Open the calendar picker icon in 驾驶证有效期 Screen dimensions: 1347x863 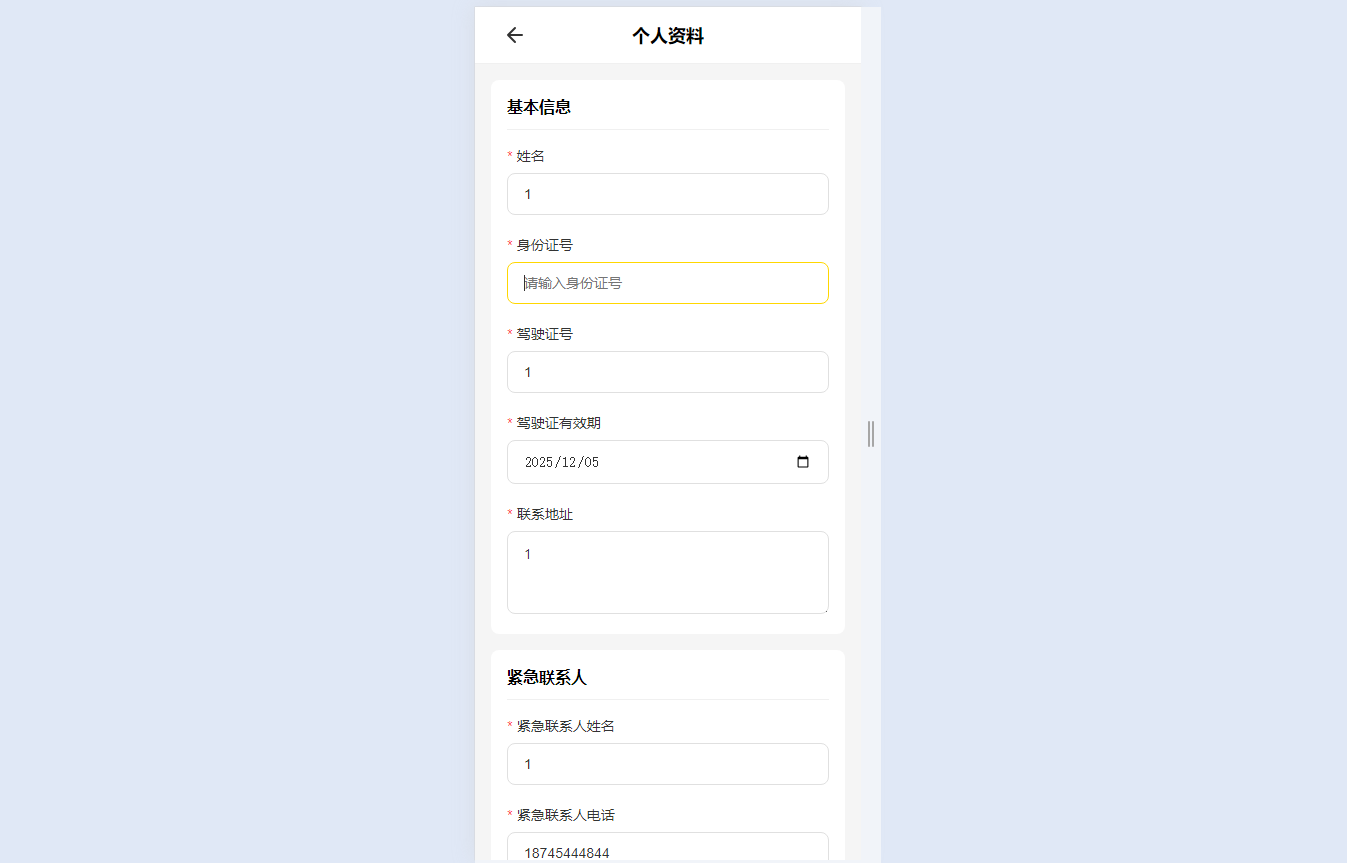pyautogui.click(x=802, y=462)
